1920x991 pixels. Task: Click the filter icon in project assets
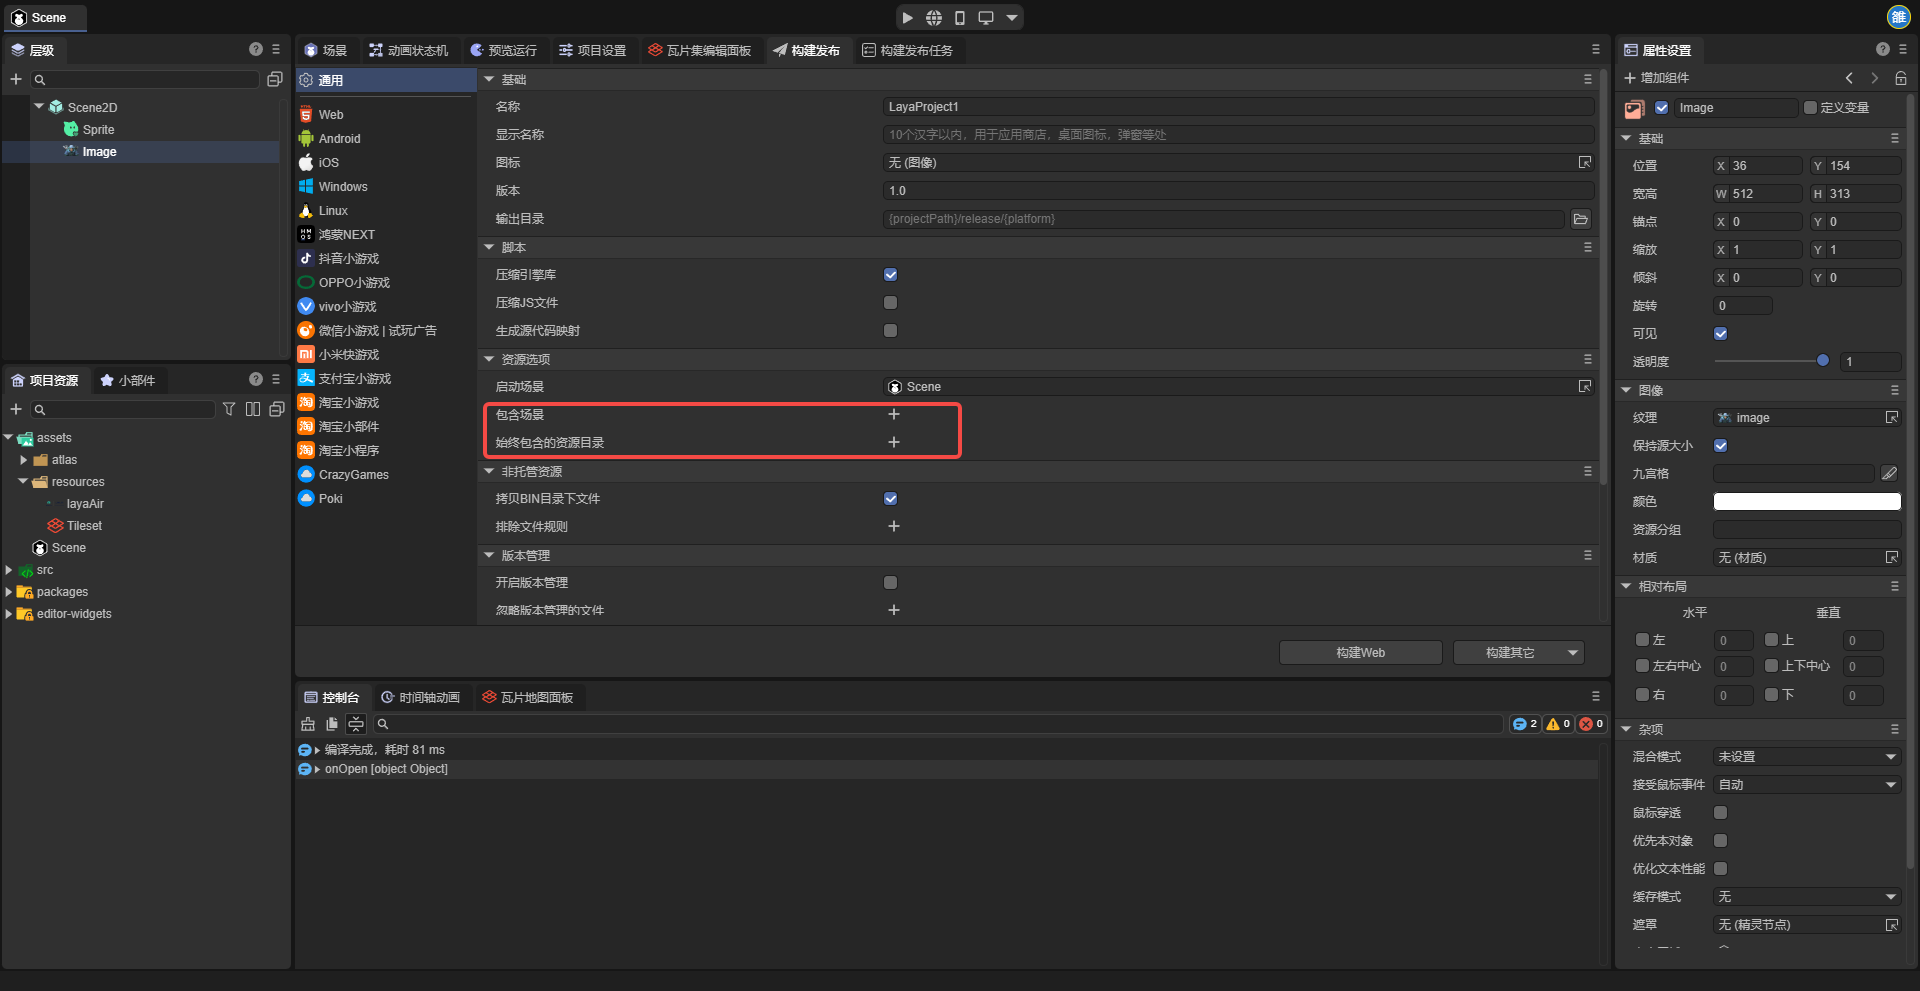[229, 409]
